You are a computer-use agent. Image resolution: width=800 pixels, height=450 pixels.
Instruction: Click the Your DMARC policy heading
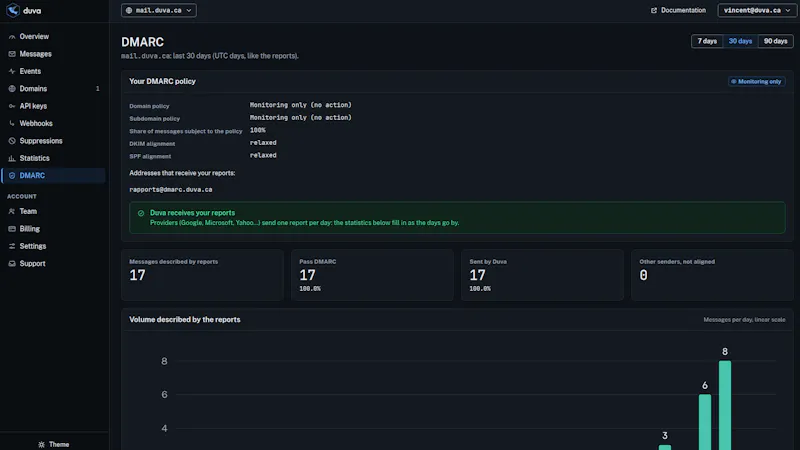[162, 81]
